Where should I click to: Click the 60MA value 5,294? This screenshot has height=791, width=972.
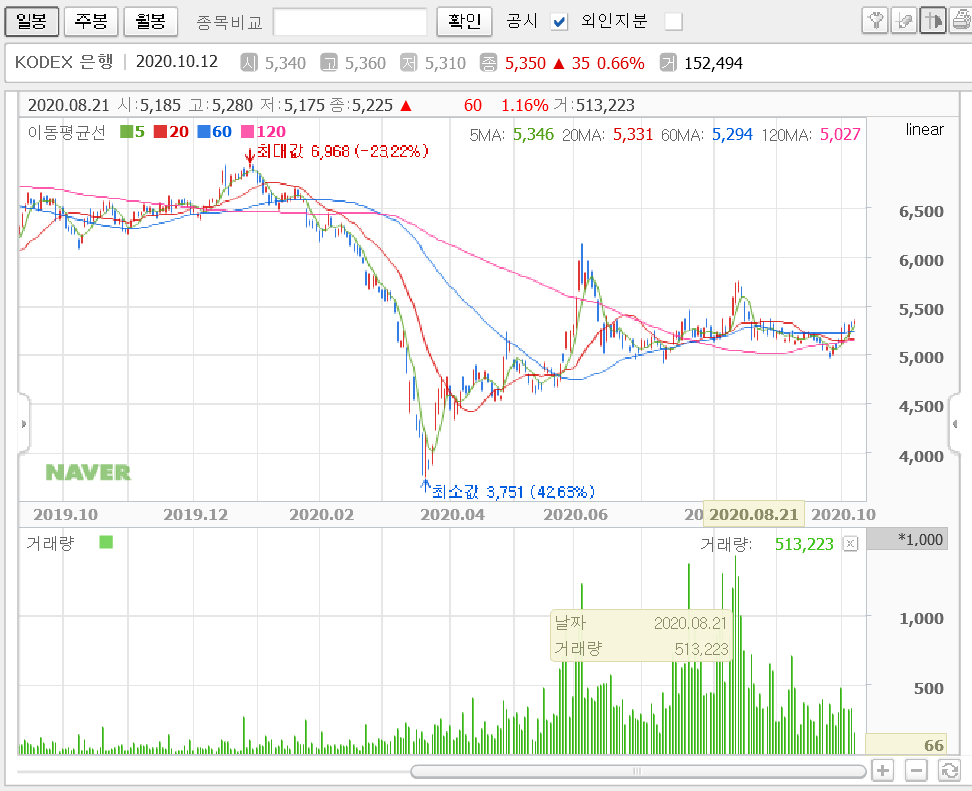click(x=732, y=135)
